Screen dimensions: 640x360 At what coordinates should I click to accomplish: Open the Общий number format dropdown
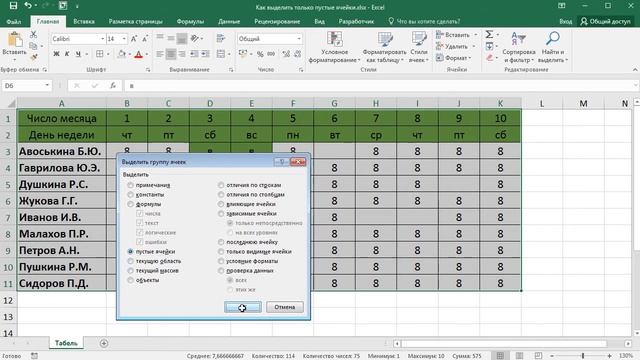point(299,39)
